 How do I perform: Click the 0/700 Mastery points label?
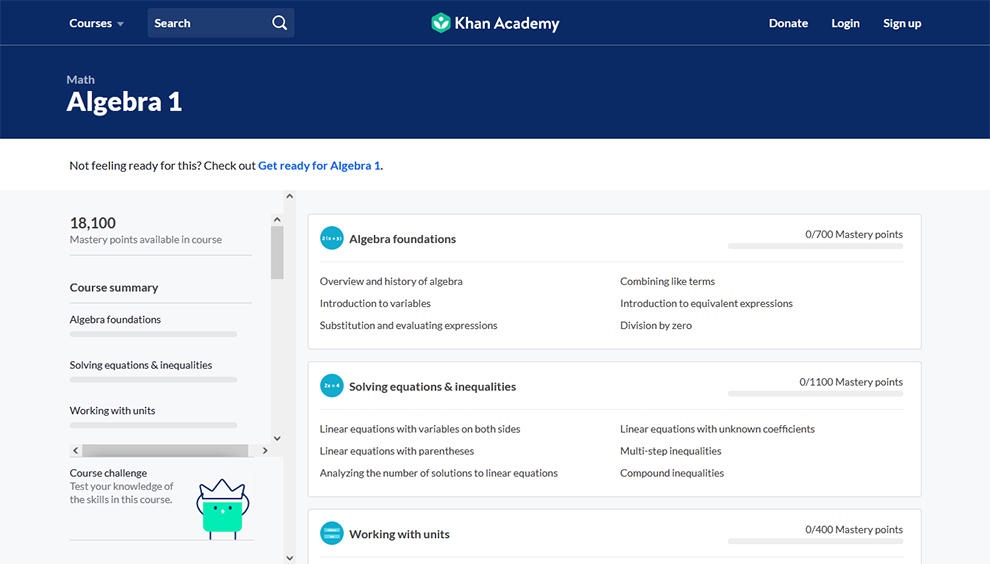pyautogui.click(x=854, y=234)
